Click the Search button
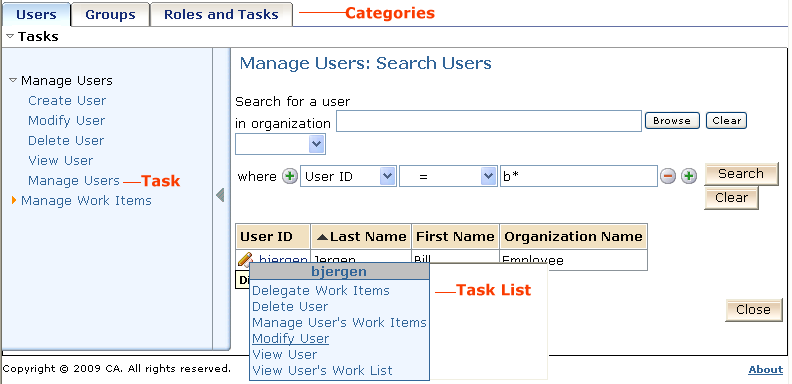Viewport: 792px width, 384px height. [x=741, y=174]
